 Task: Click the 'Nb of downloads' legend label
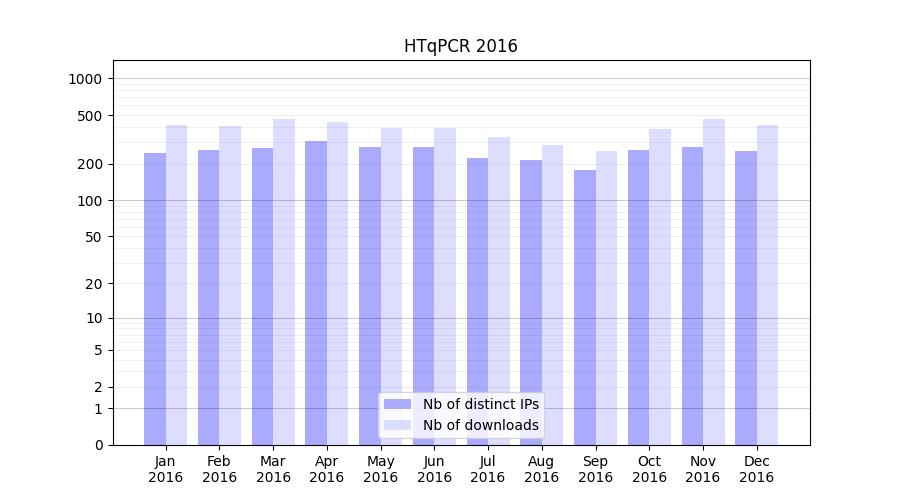tap(480, 425)
